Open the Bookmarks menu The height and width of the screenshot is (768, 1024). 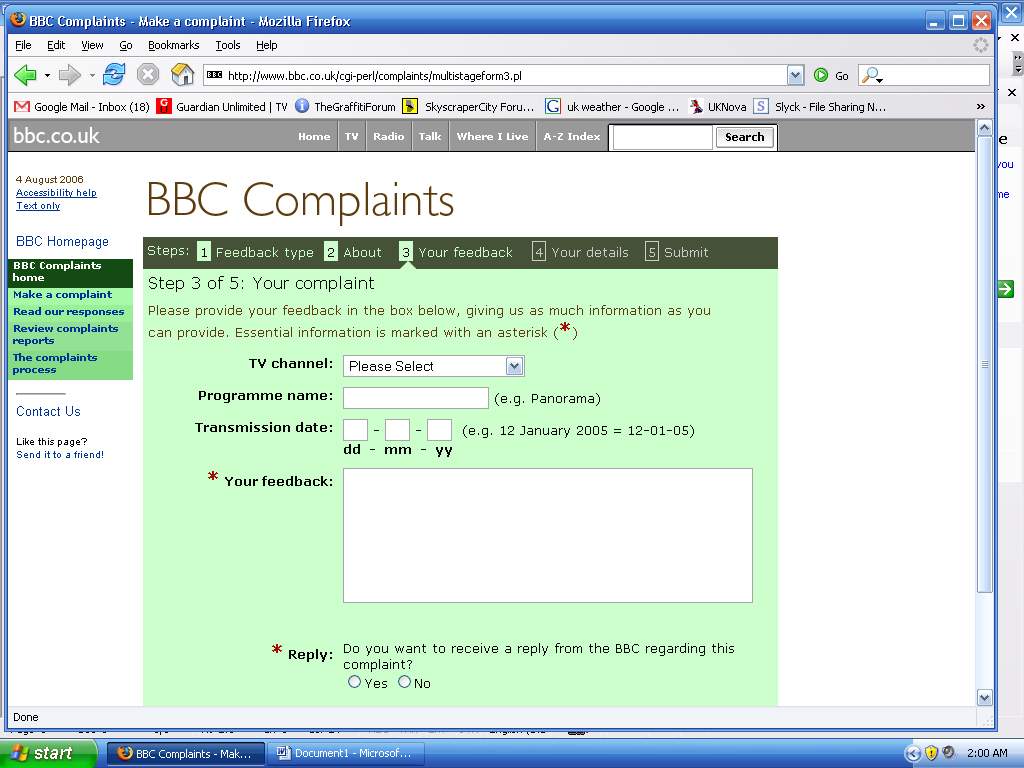[x=173, y=45]
